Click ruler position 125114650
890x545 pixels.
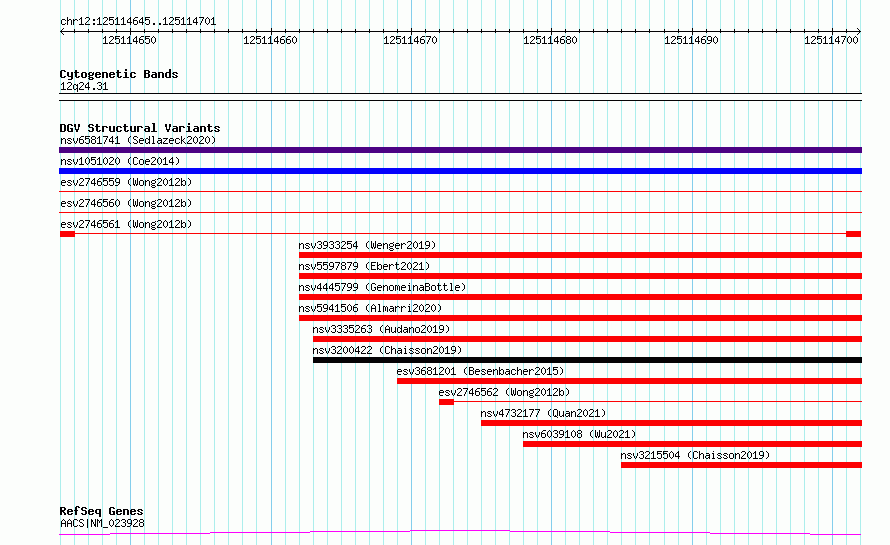click(x=129, y=40)
